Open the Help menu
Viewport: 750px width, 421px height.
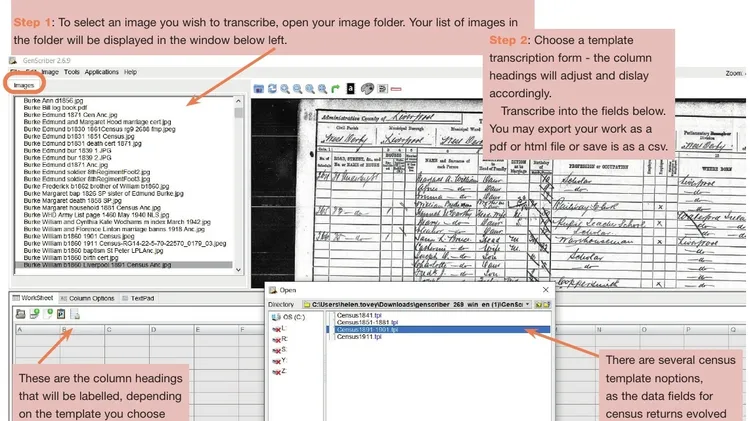click(x=130, y=72)
